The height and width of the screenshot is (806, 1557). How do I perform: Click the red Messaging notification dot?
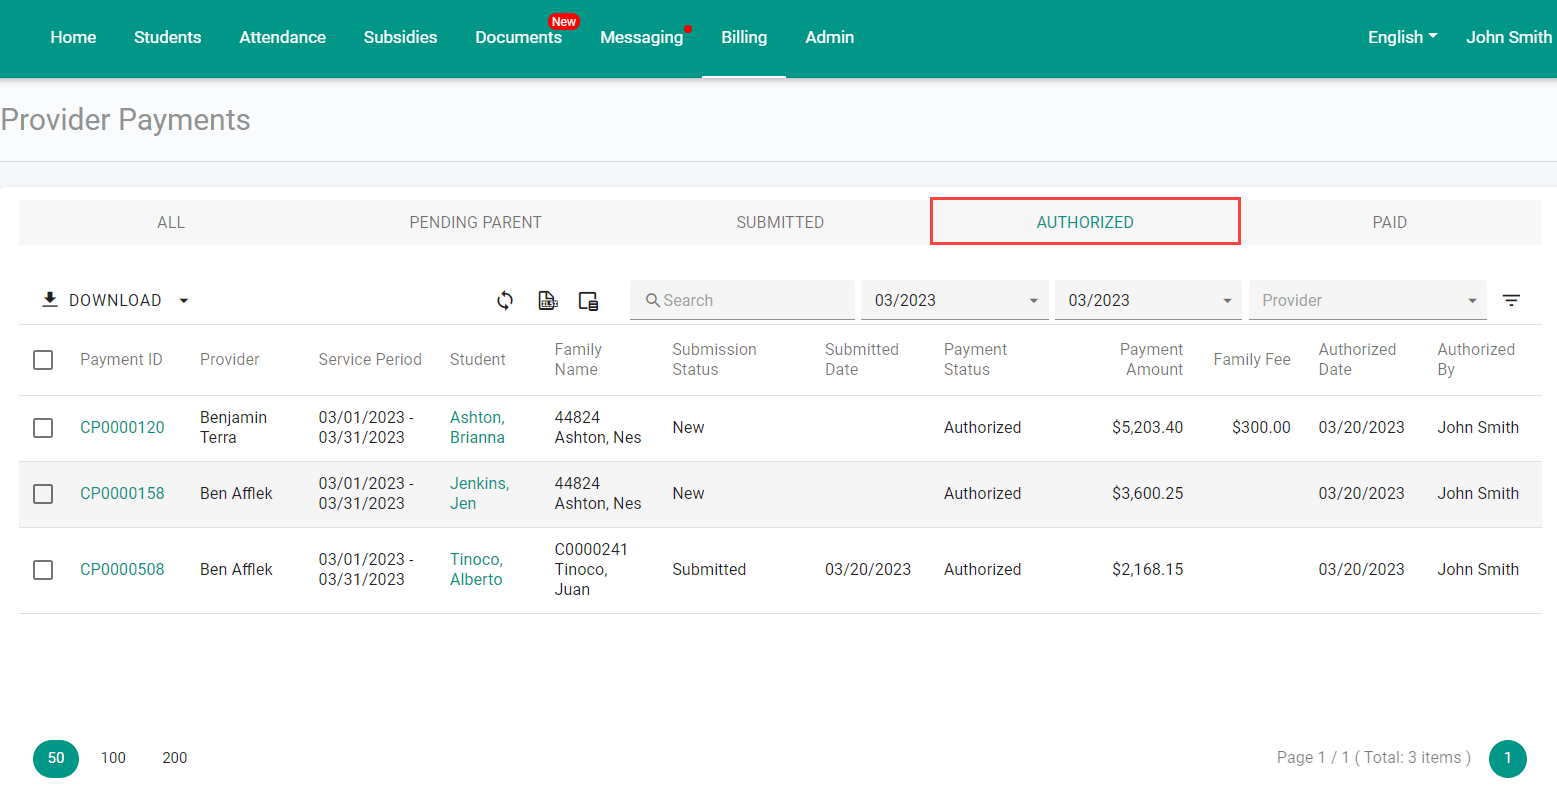tap(688, 28)
